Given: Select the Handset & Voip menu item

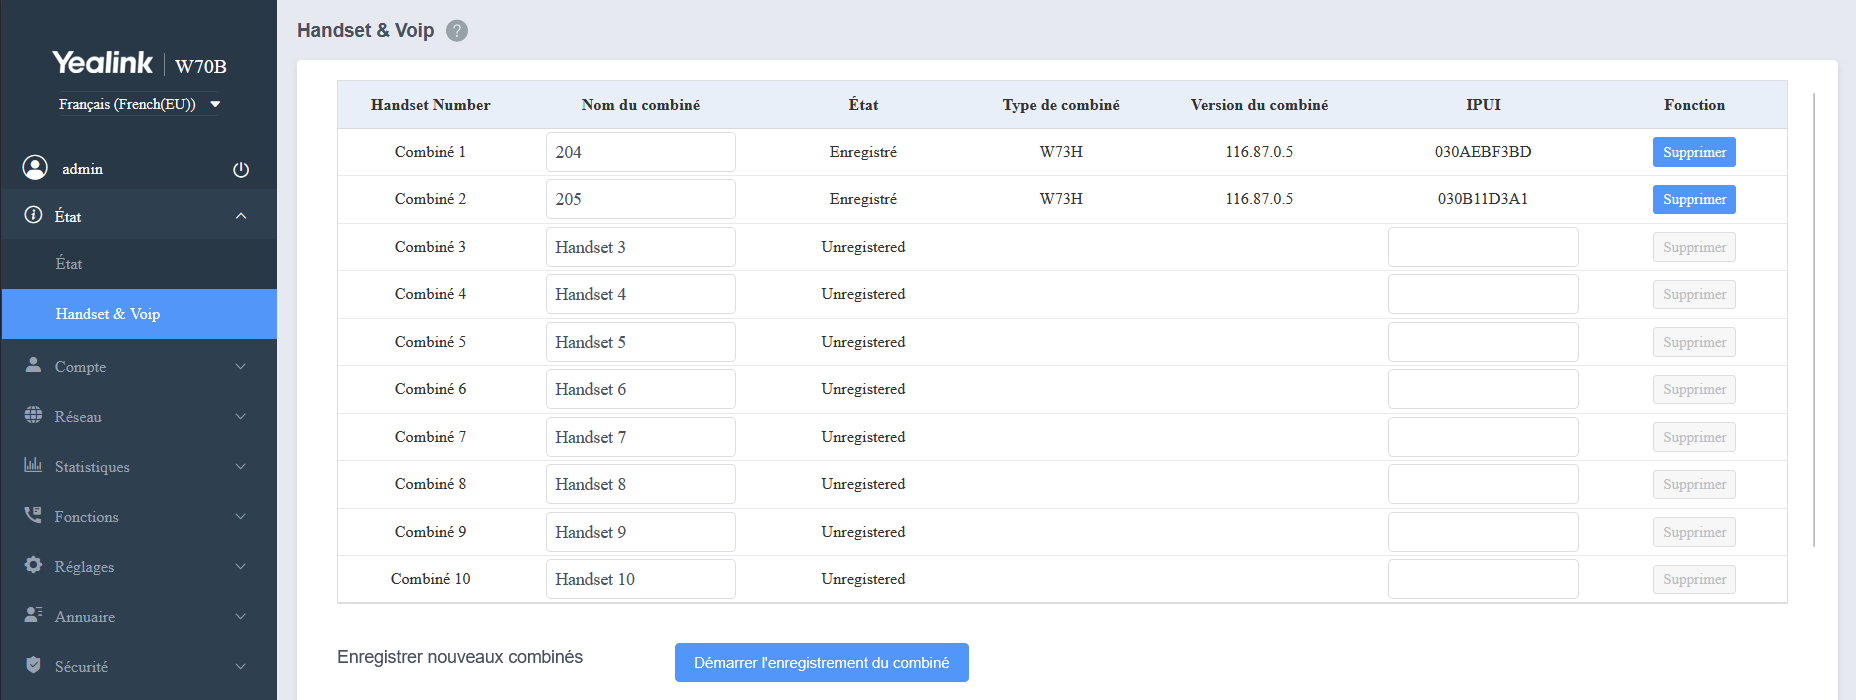Looking at the screenshot, I should click(x=108, y=314).
